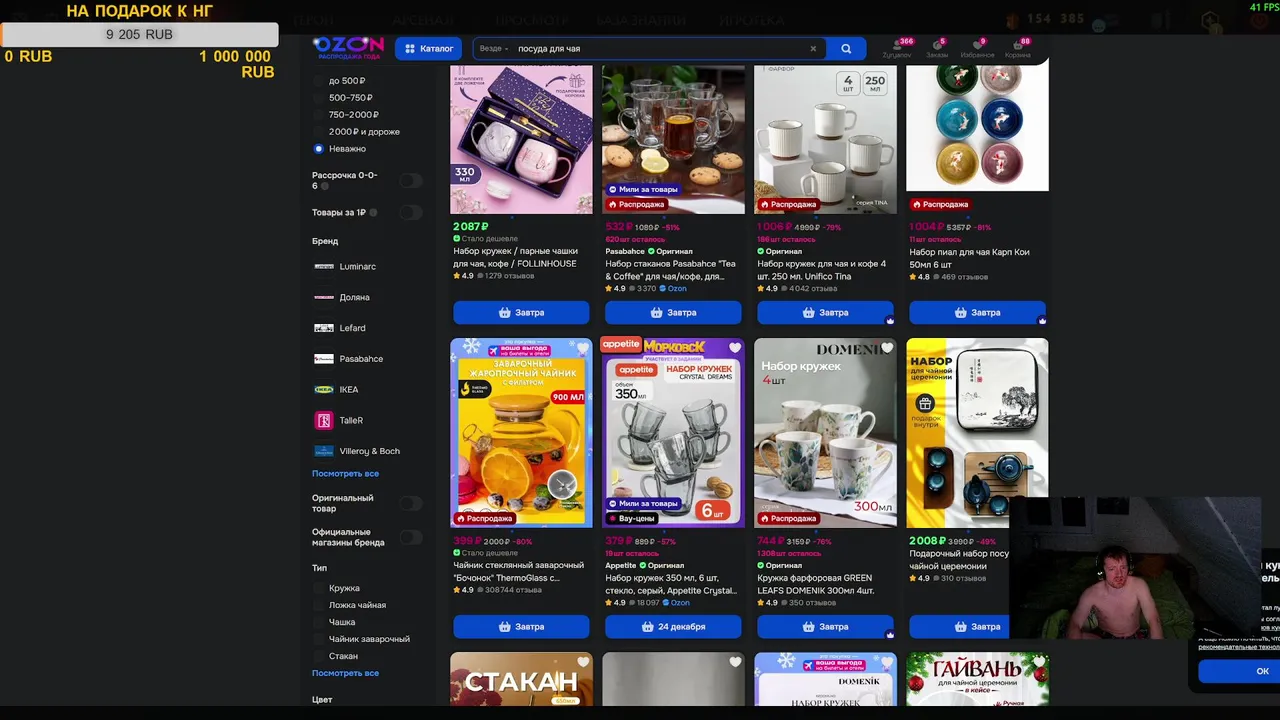
Task: Favorite the ThermoGlass teapot with heart icon
Action: [x=583, y=349]
